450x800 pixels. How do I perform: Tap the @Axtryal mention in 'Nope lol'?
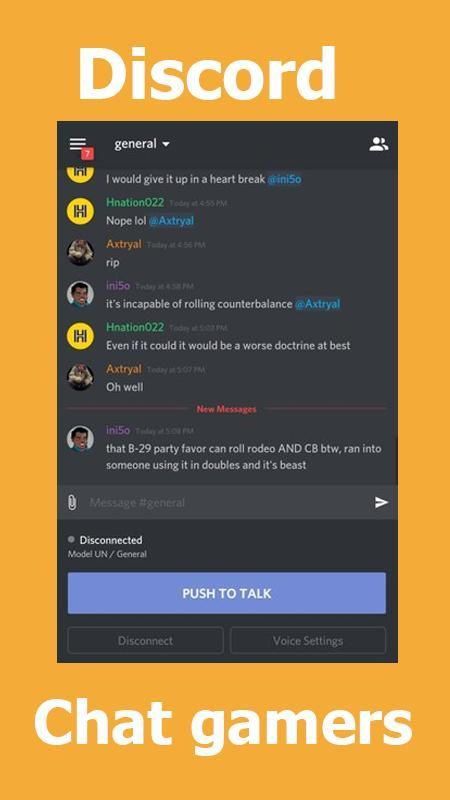click(171, 221)
